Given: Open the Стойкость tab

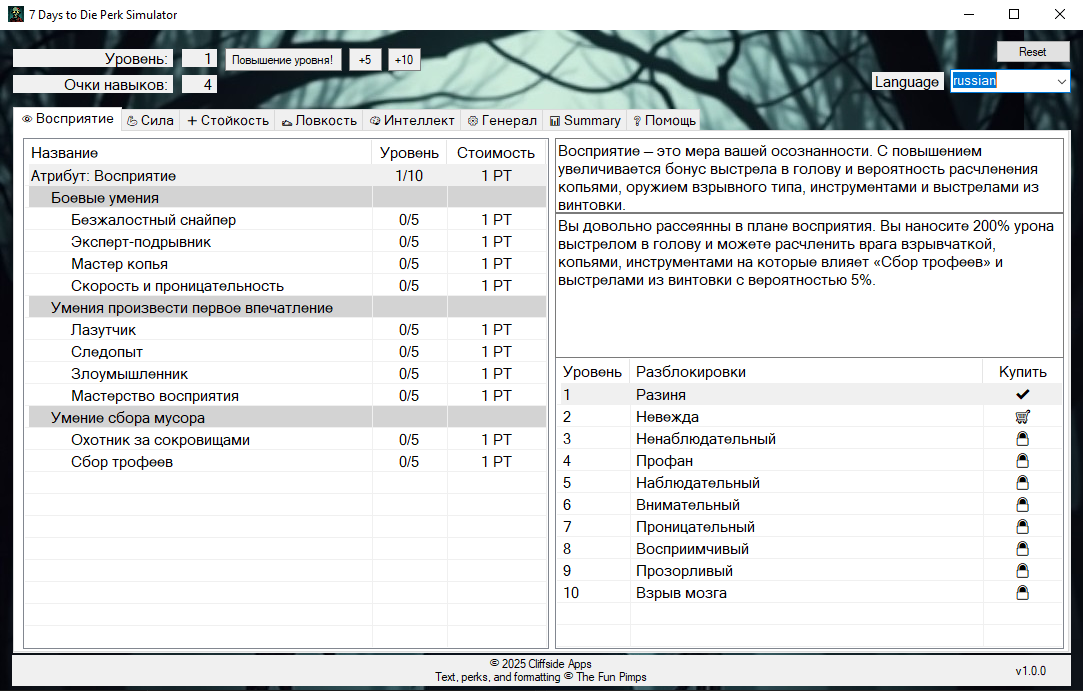Looking at the screenshot, I should pos(227,120).
